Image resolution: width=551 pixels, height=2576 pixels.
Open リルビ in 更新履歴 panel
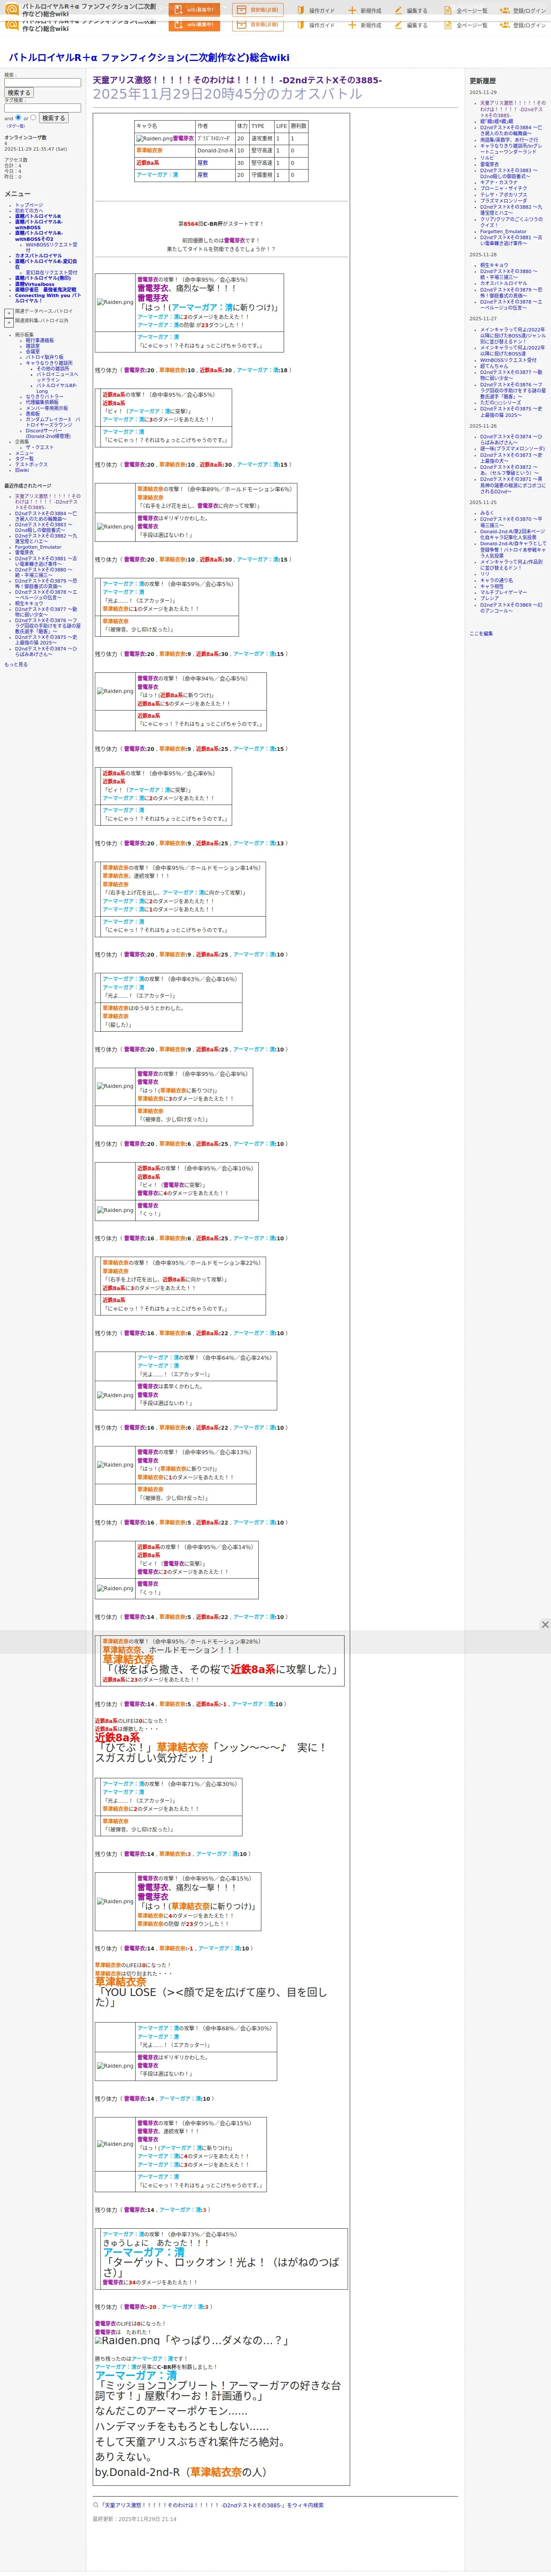[x=487, y=158]
